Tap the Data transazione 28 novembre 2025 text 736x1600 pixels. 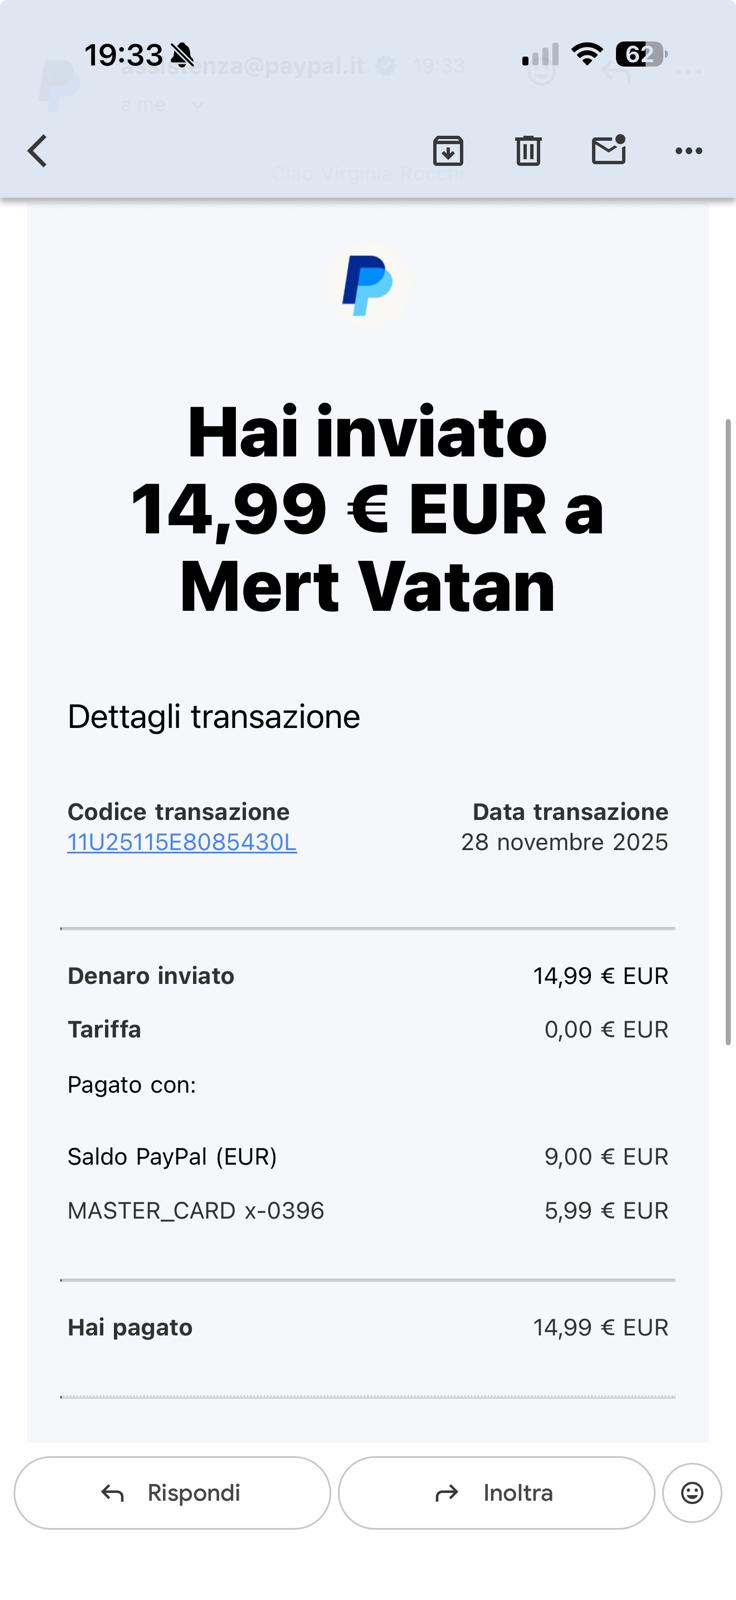coord(565,827)
